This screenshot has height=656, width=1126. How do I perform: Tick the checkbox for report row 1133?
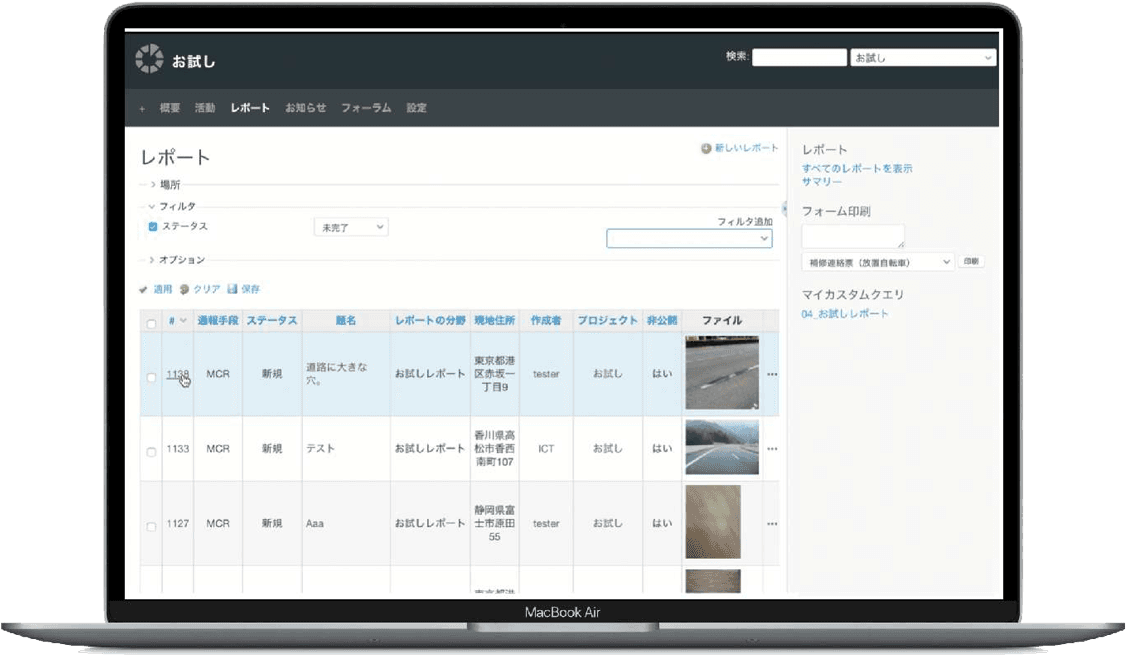click(x=152, y=452)
